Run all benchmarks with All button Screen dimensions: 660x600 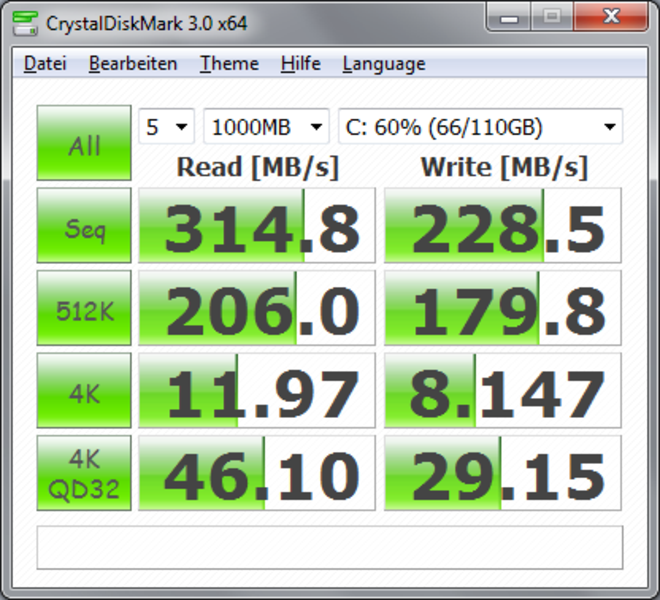[84, 143]
